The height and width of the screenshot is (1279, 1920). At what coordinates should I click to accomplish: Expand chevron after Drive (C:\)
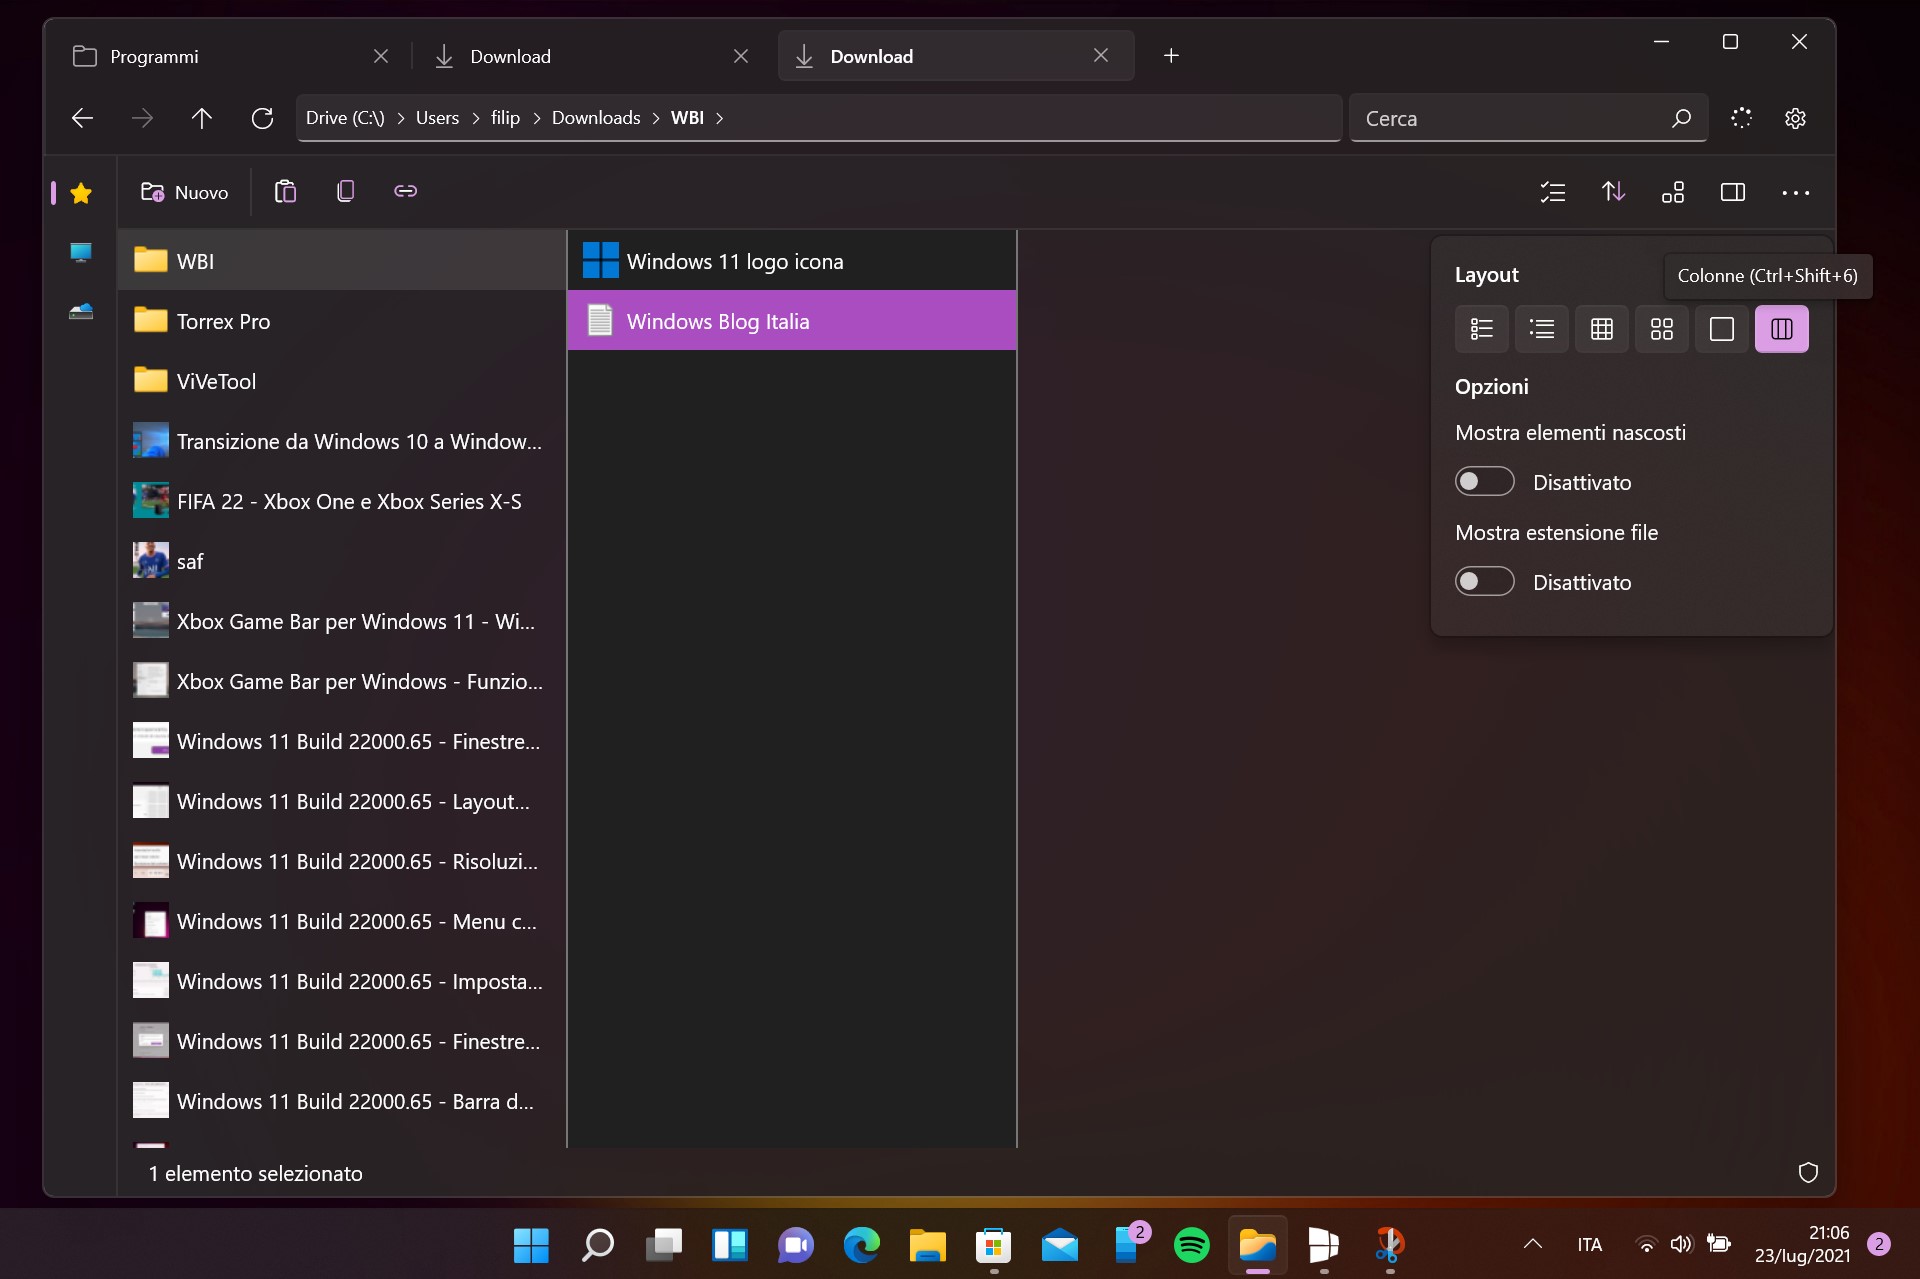[401, 118]
